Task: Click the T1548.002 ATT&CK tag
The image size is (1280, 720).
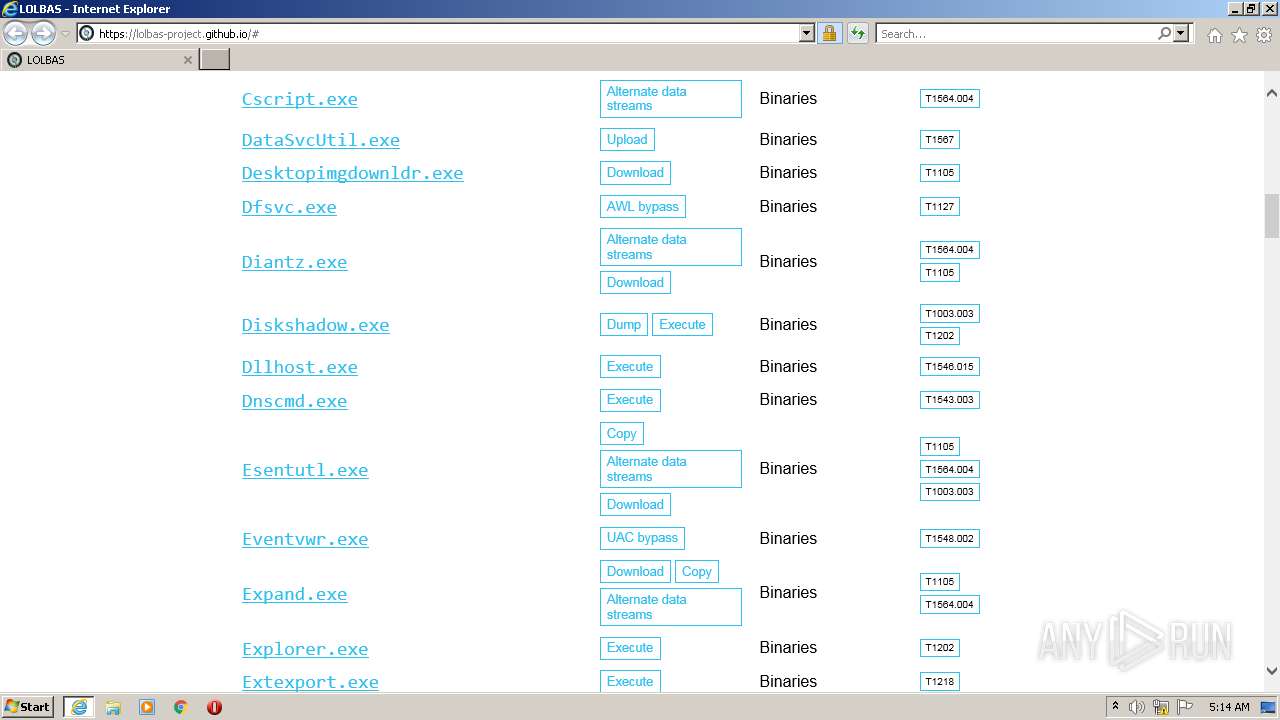Action: click(949, 538)
